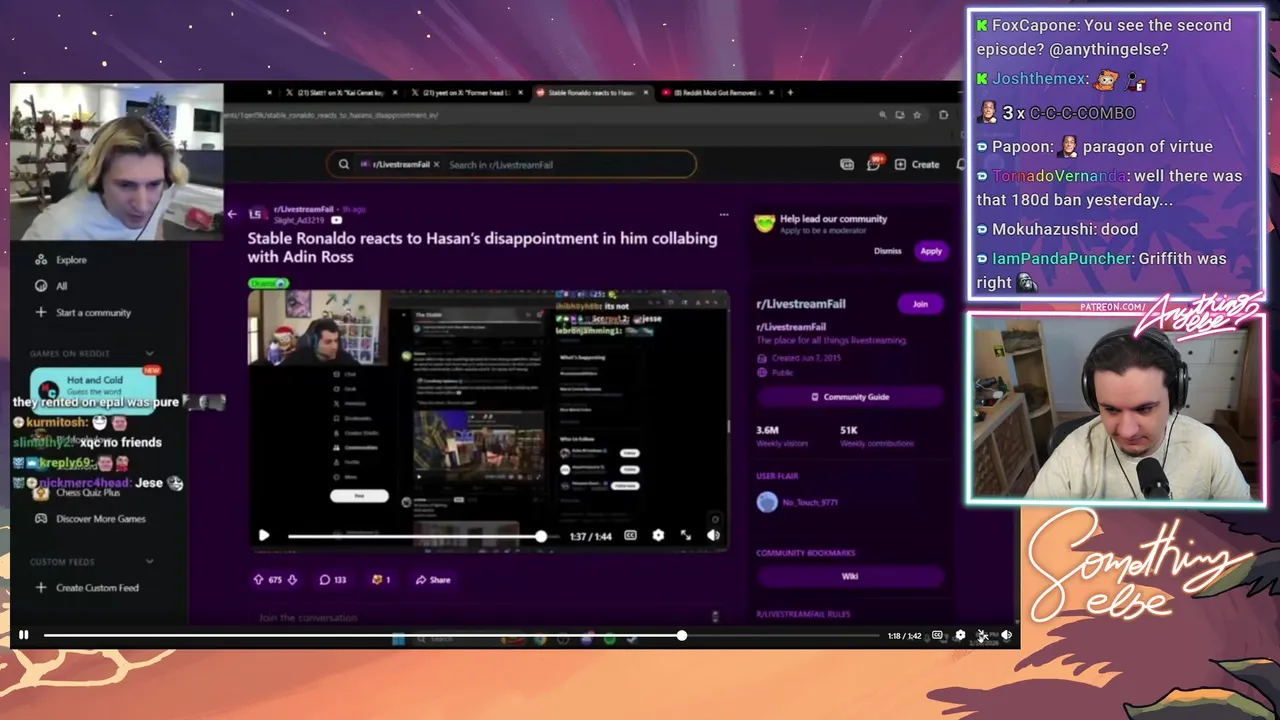The width and height of the screenshot is (1280, 720).
Task: Go back using the post back arrow
Action: pyautogui.click(x=232, y=214)
